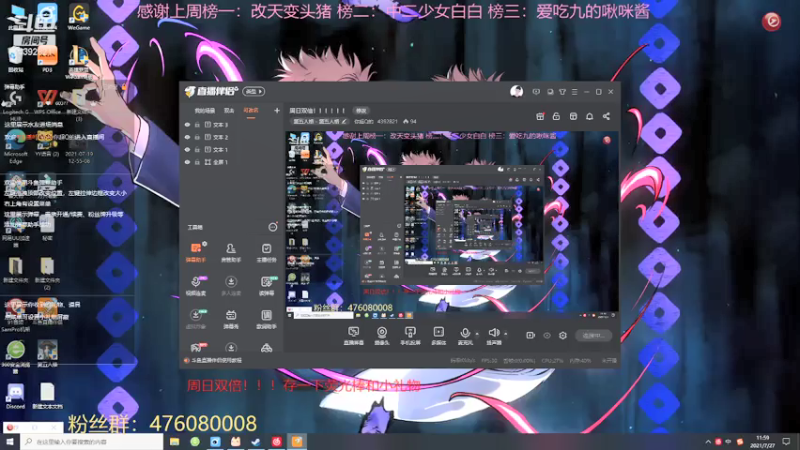Open the tool icon with green NEW badge

point(266,286)
